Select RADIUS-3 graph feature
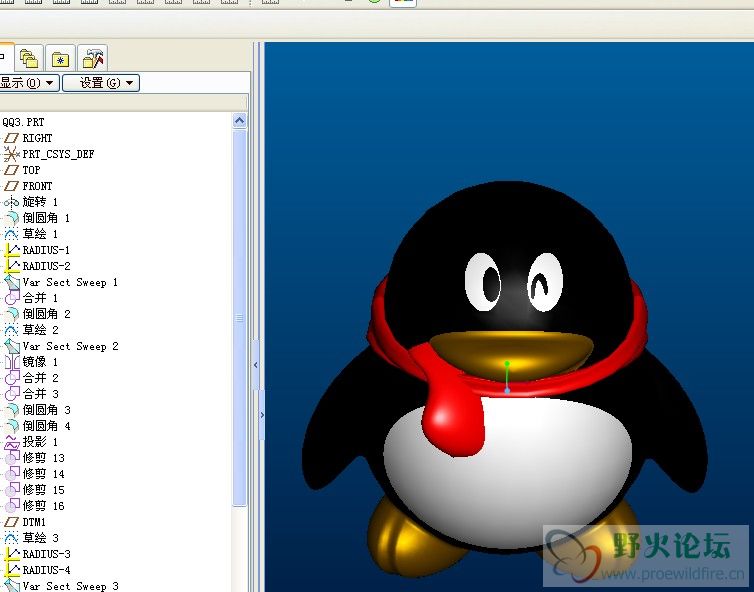The image size is (754, 592). point(47,554)
